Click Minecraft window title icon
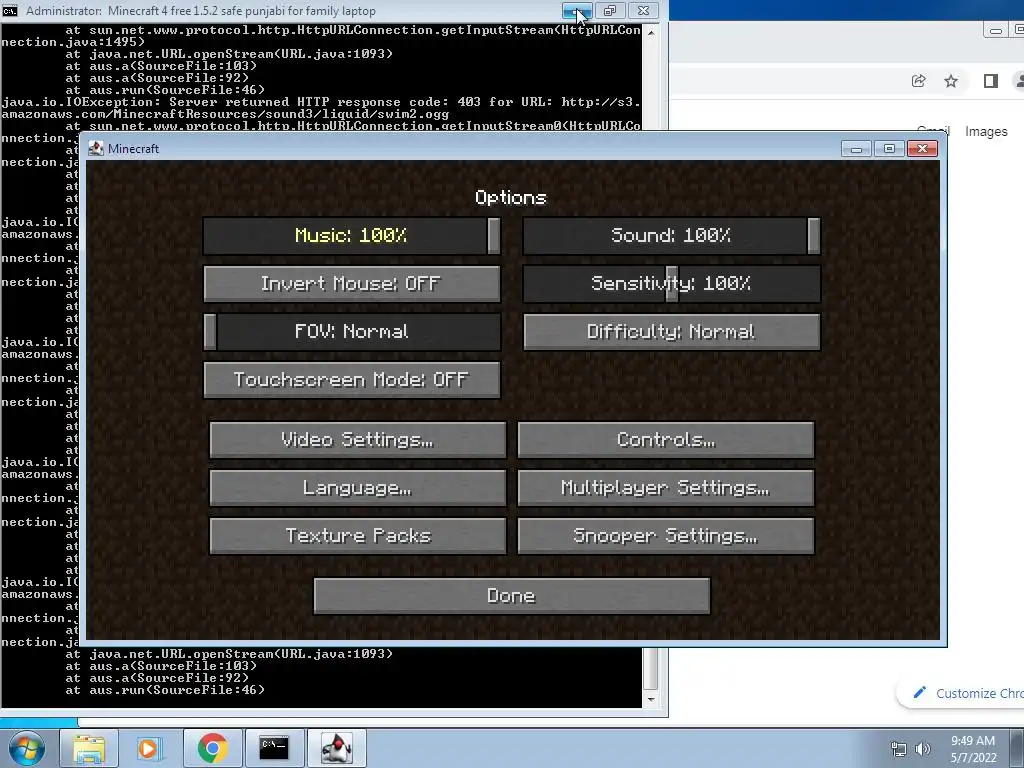This screenshot has width=1024, height=768. (x=96, y=148)
